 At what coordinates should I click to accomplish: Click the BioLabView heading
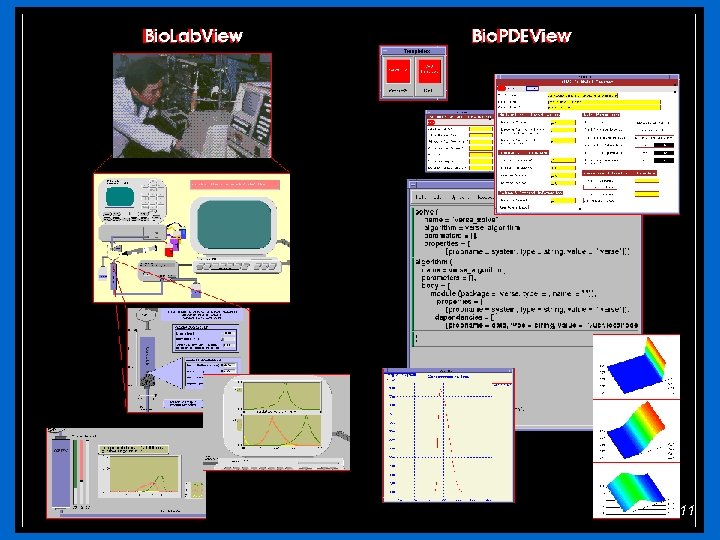[x=192, y=36]
